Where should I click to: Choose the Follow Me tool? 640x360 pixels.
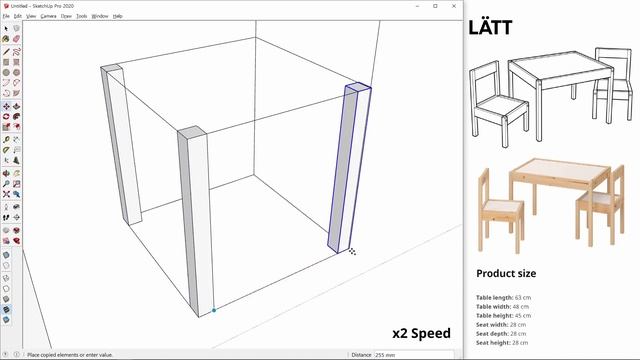click(x=16, y=116)
